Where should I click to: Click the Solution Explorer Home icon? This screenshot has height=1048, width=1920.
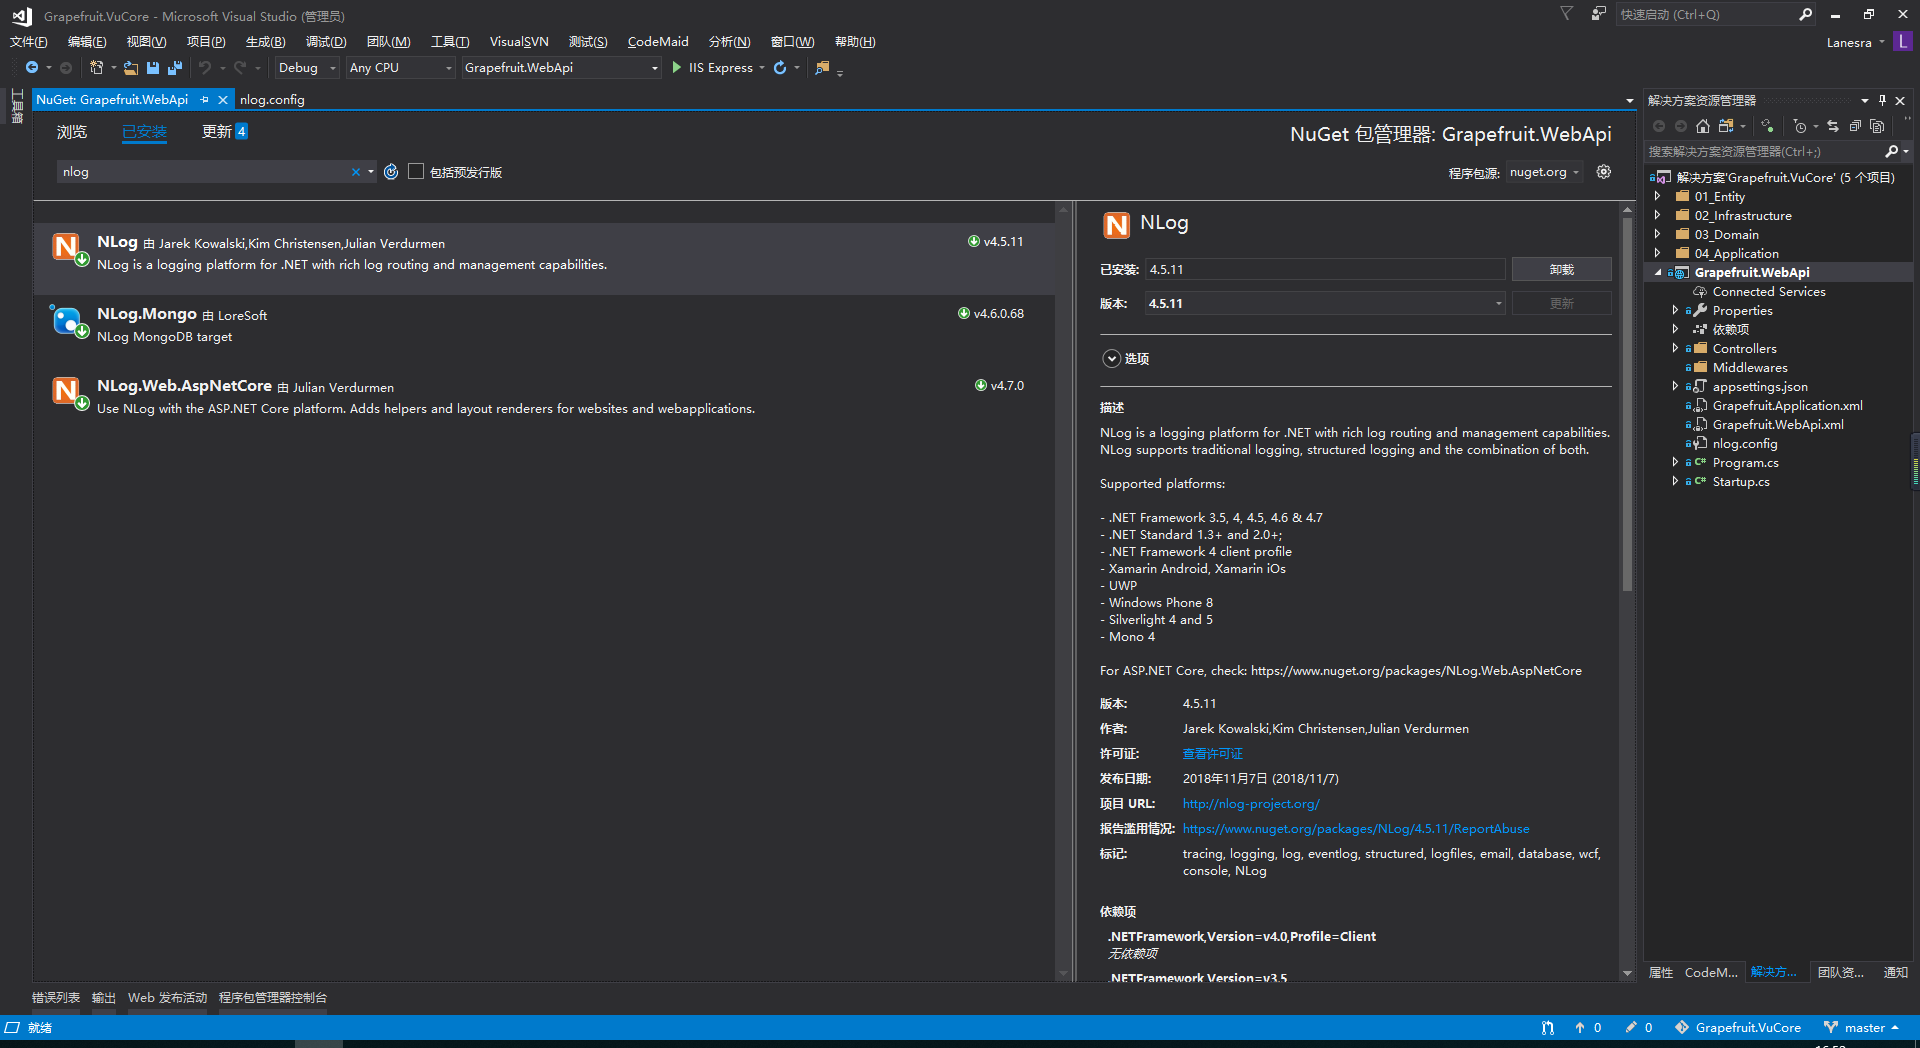click(1703, 126)
